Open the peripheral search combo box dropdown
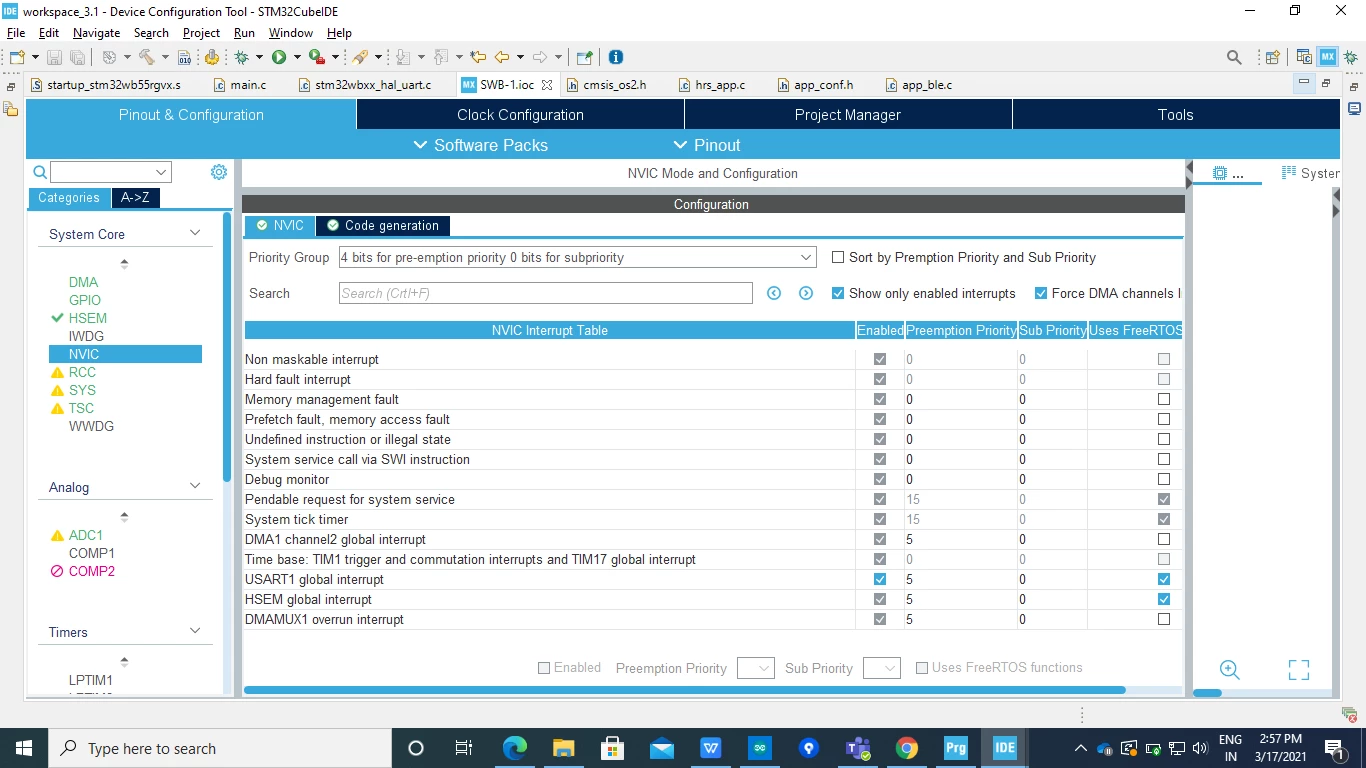 (161, 172)
